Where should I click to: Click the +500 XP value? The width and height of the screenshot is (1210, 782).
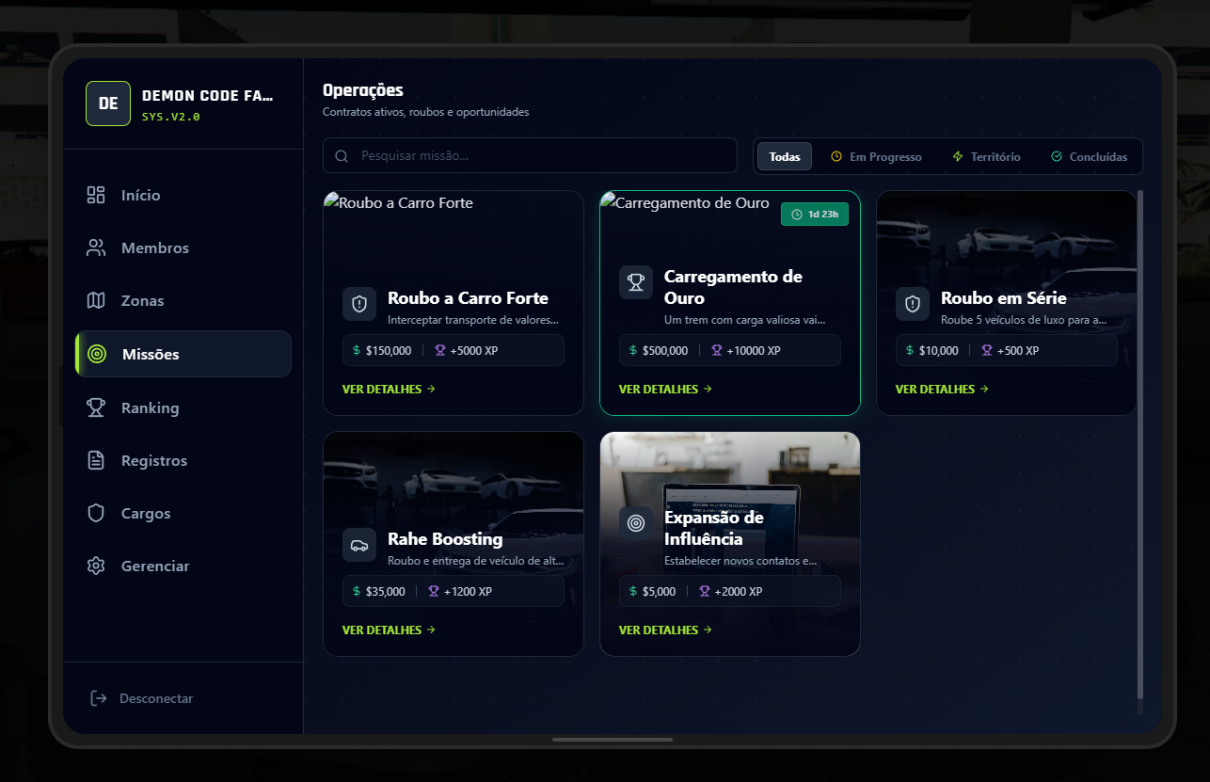click(x=1018, y=351)
